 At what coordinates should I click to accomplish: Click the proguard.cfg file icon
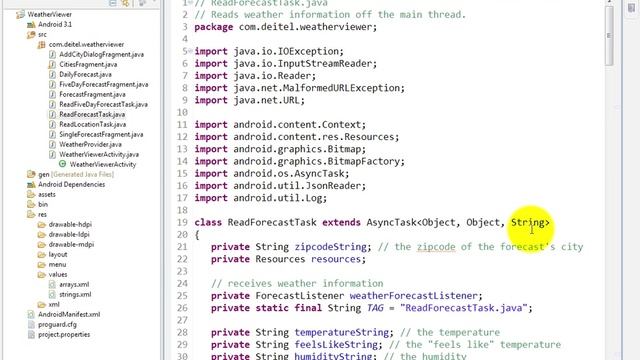click(x=31, y=324)
